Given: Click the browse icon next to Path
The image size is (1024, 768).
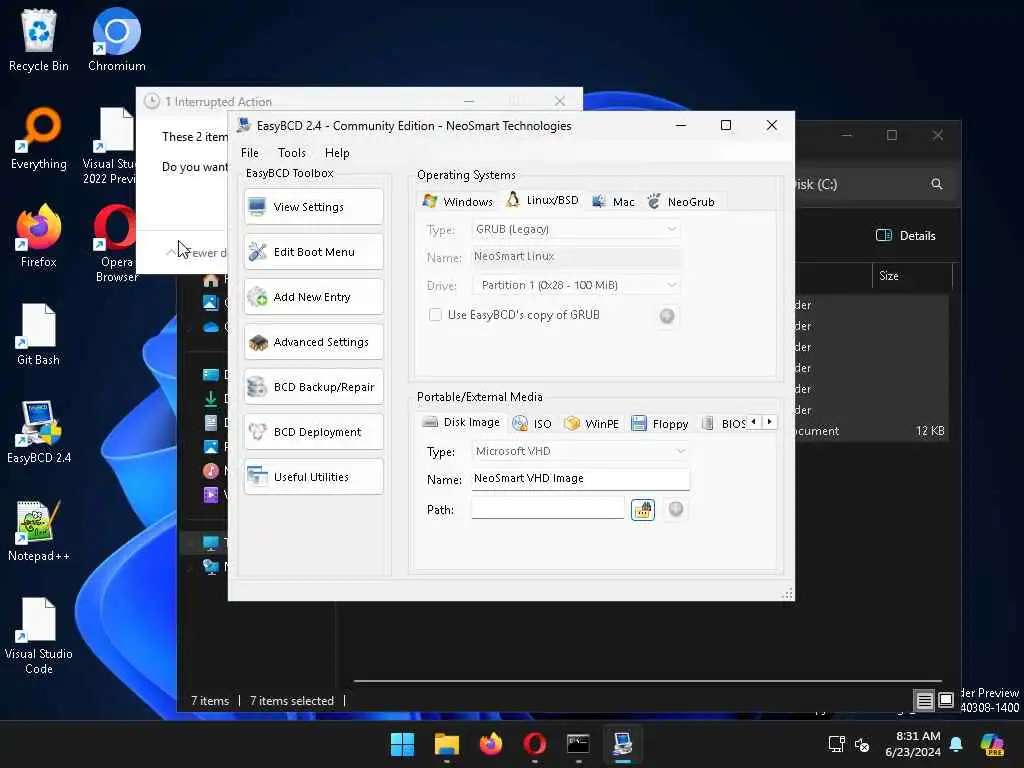Looking at the screenshot, I should 643,509.
